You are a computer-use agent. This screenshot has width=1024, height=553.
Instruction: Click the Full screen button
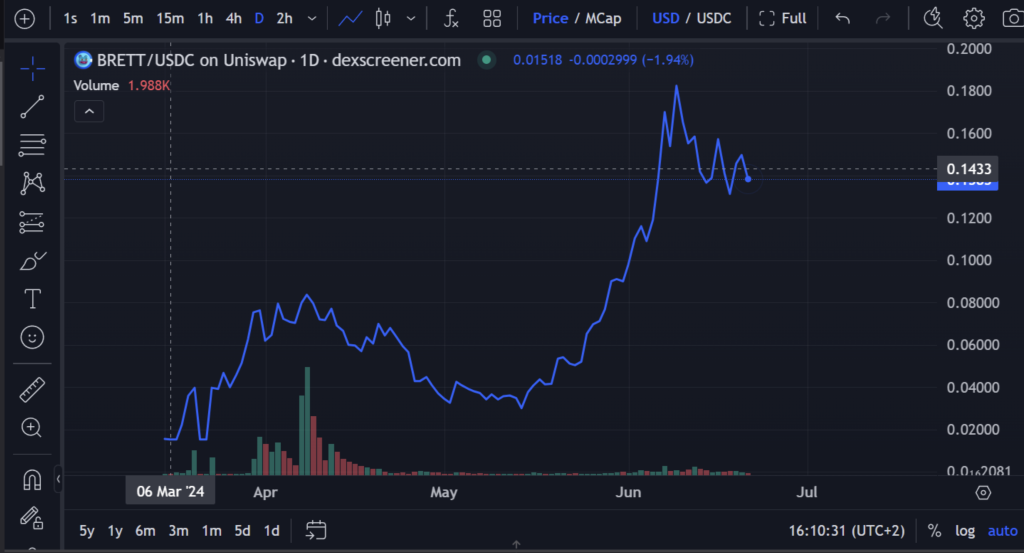(x=783, y=18)
